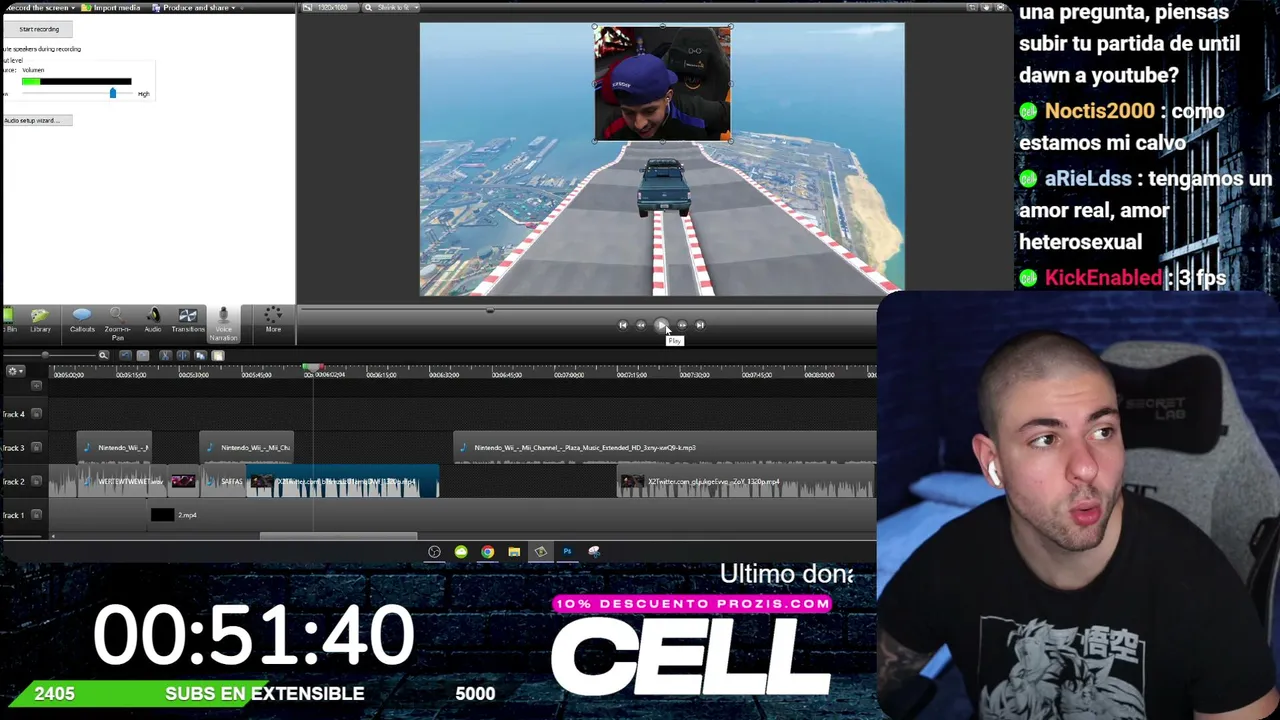Click the Start recording button
Screen dimensions: 1280x720
(39, 29)
